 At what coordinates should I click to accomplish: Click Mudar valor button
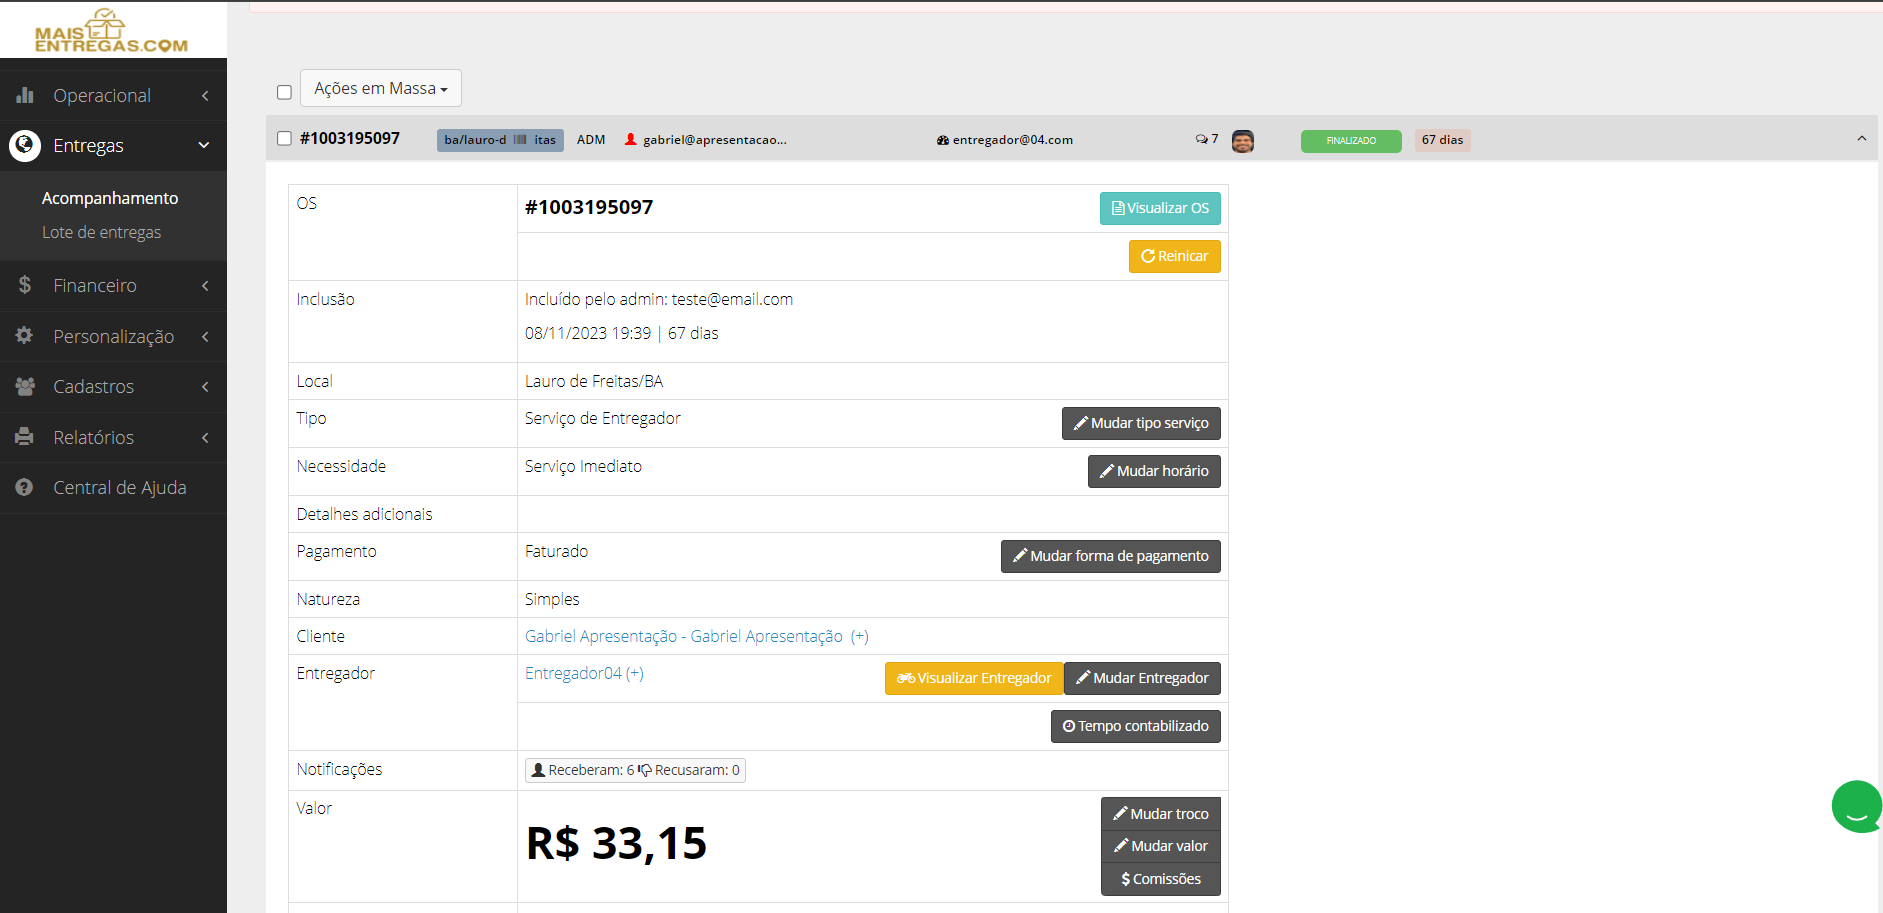tap(1161, 846)
